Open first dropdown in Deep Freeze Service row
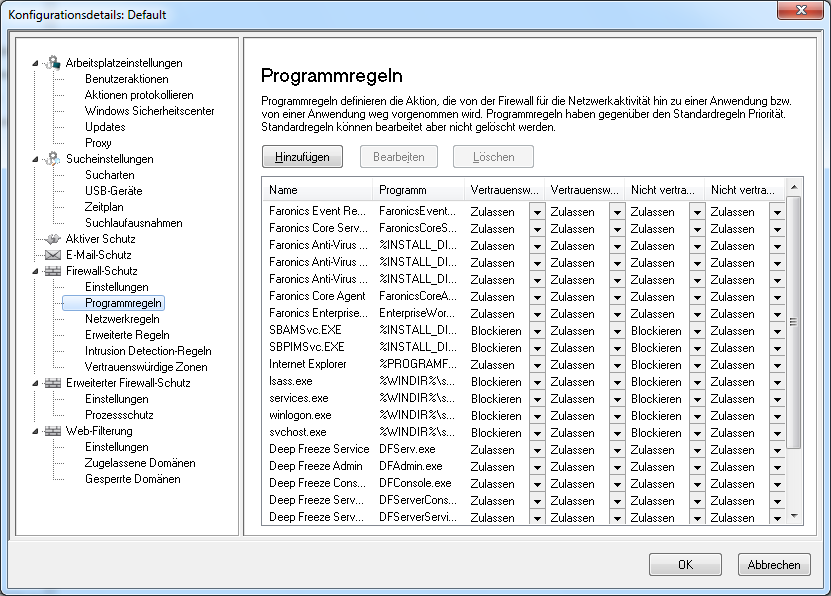Screen dimensions: 831x596 [x=537, y=450]
